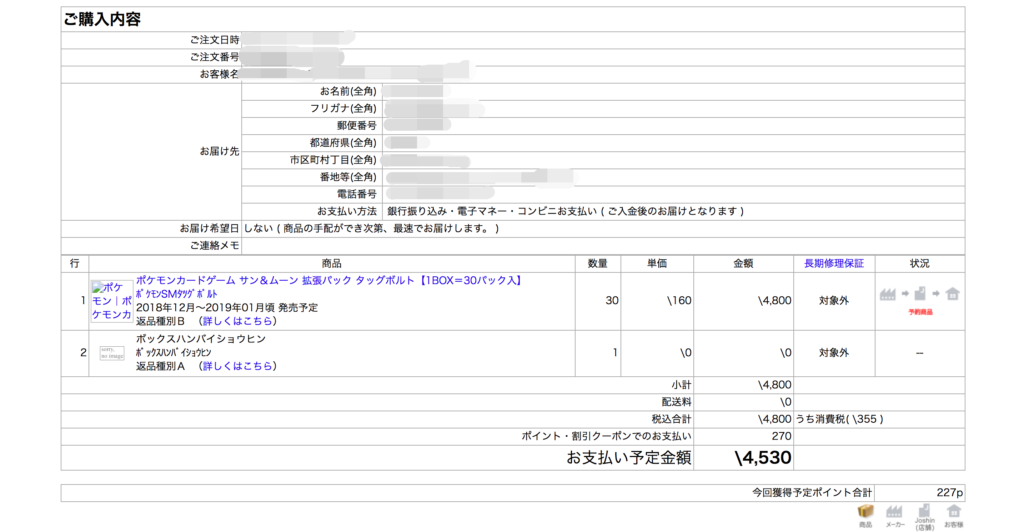This screenshot has height=532, width=1024.
Task: Open the Pokemon card product thumbnail in row 1
Action: [x=112, y=301]
